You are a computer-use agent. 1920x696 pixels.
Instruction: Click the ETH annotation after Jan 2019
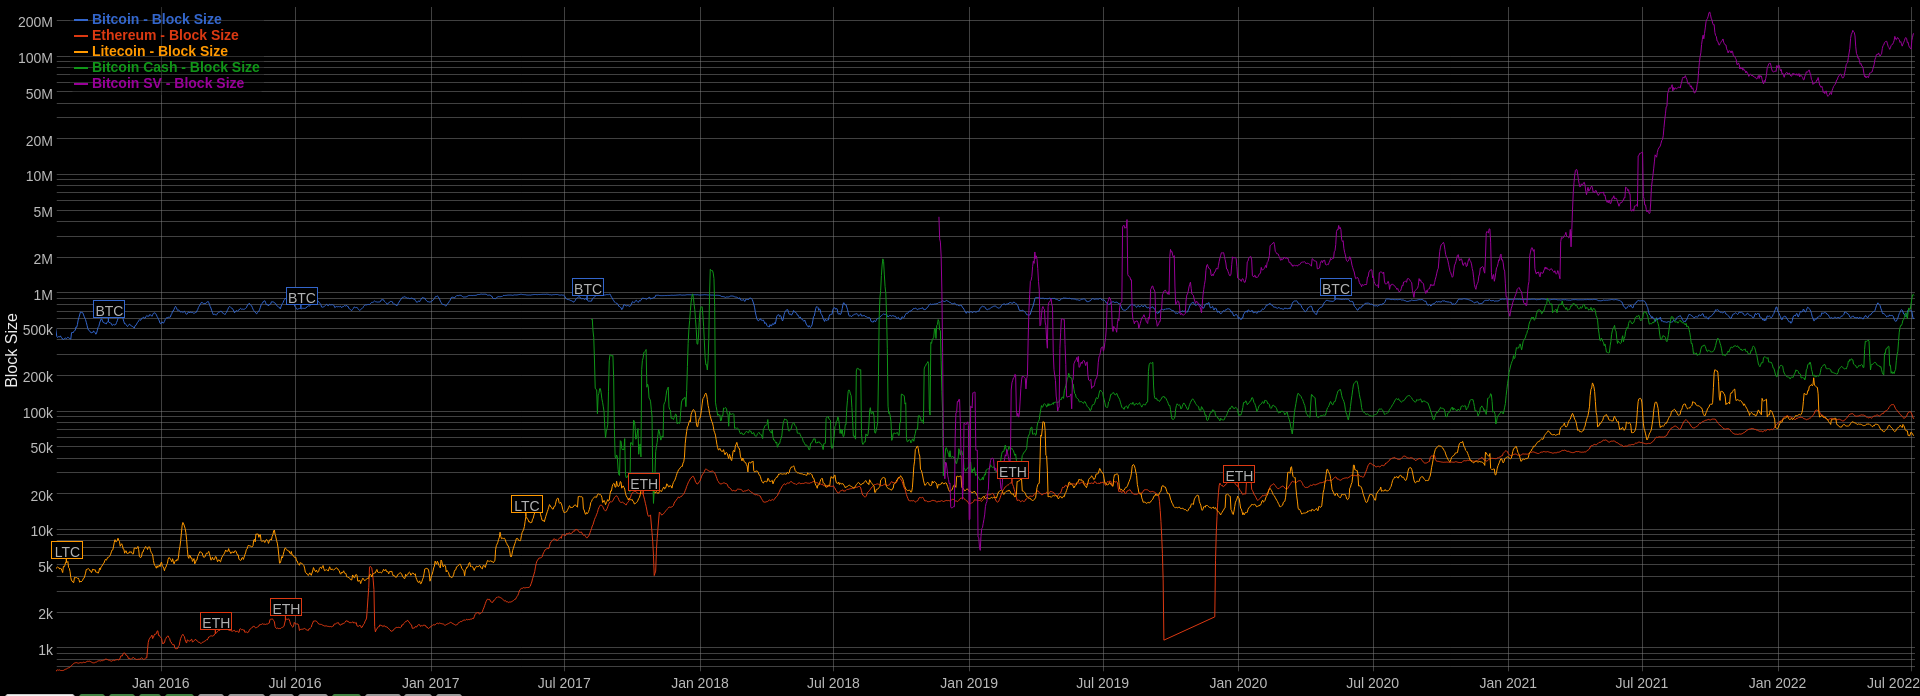coord(1013,471)
